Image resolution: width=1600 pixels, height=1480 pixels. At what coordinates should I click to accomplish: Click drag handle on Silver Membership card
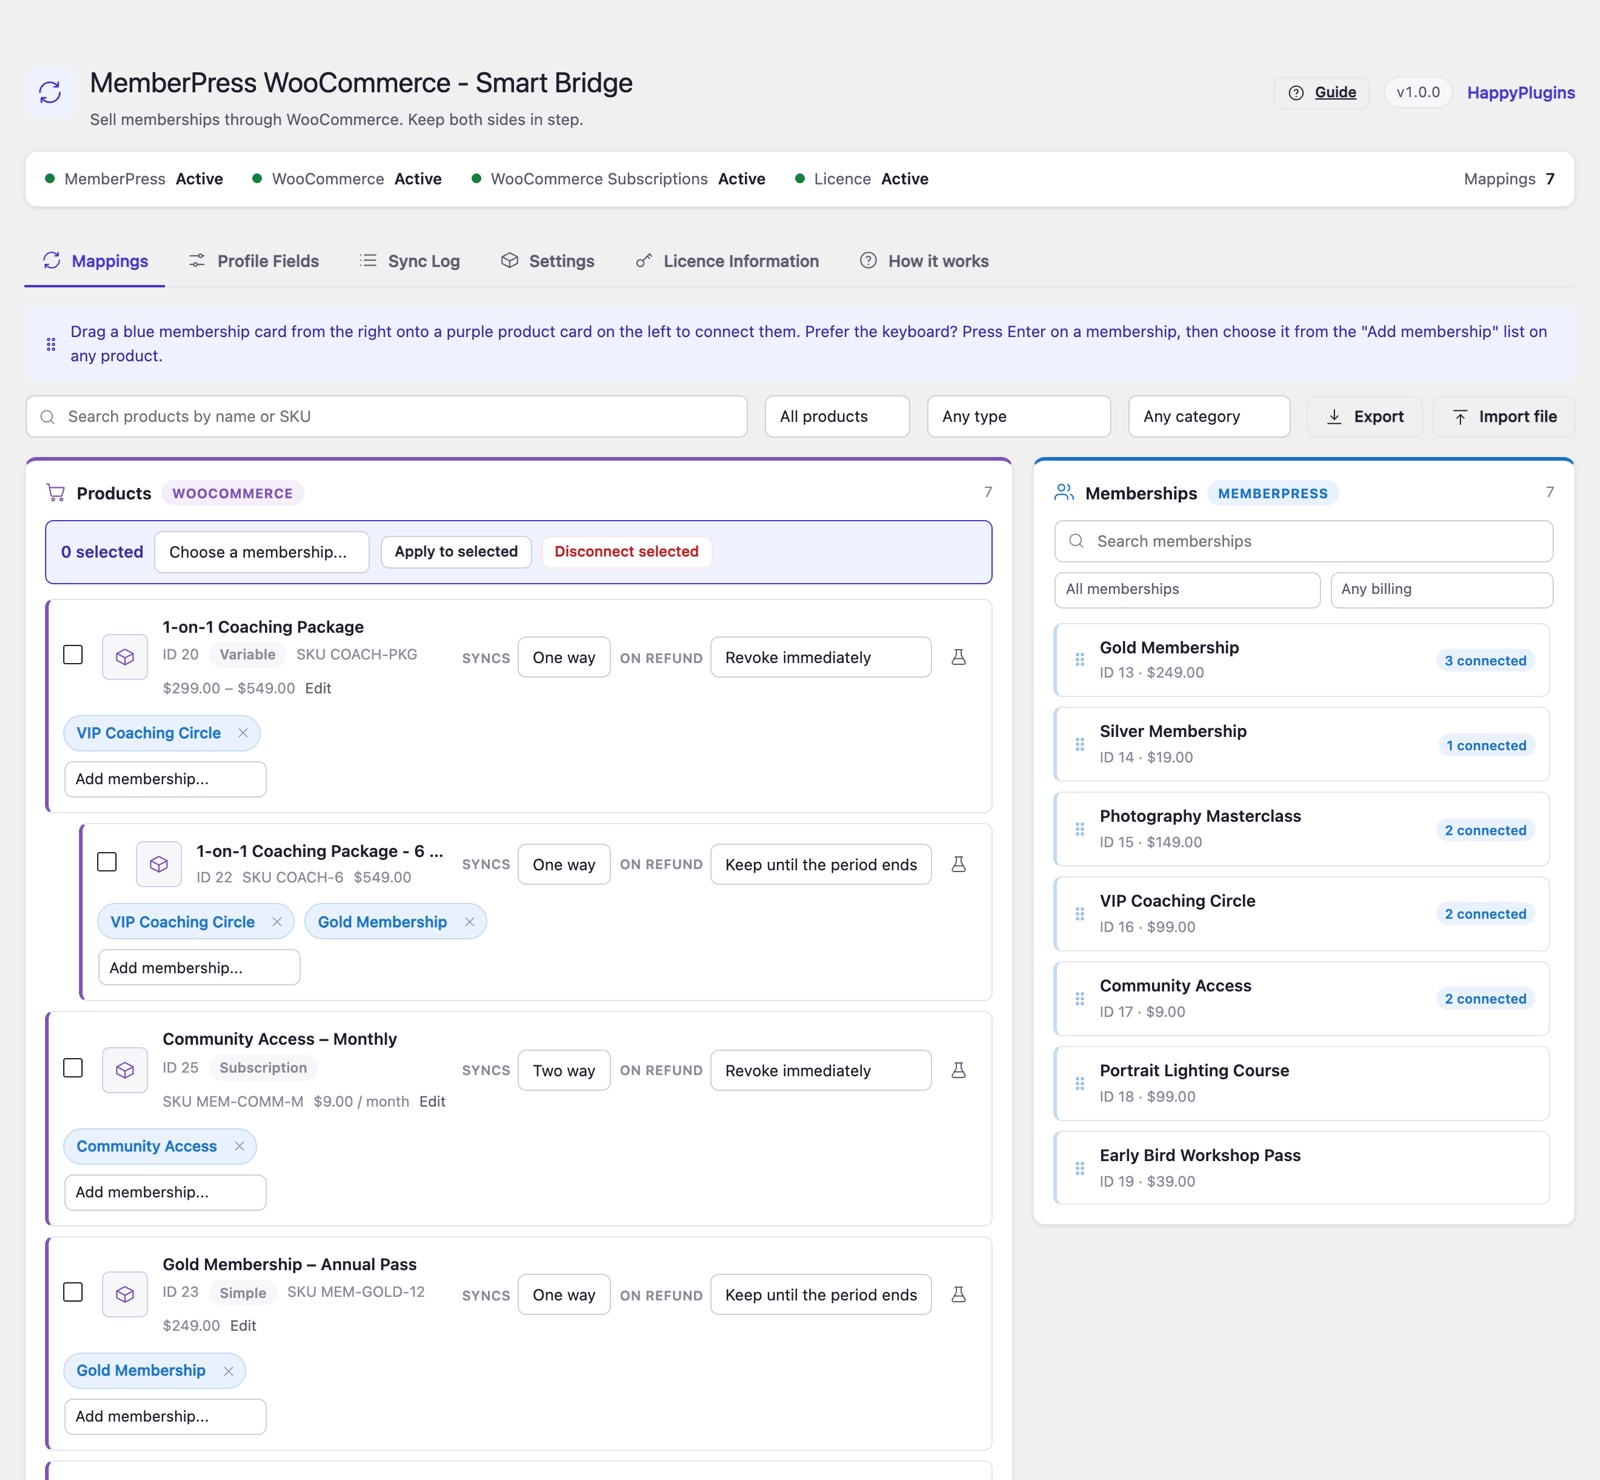pyautogui.click(x=1080, y=744)
